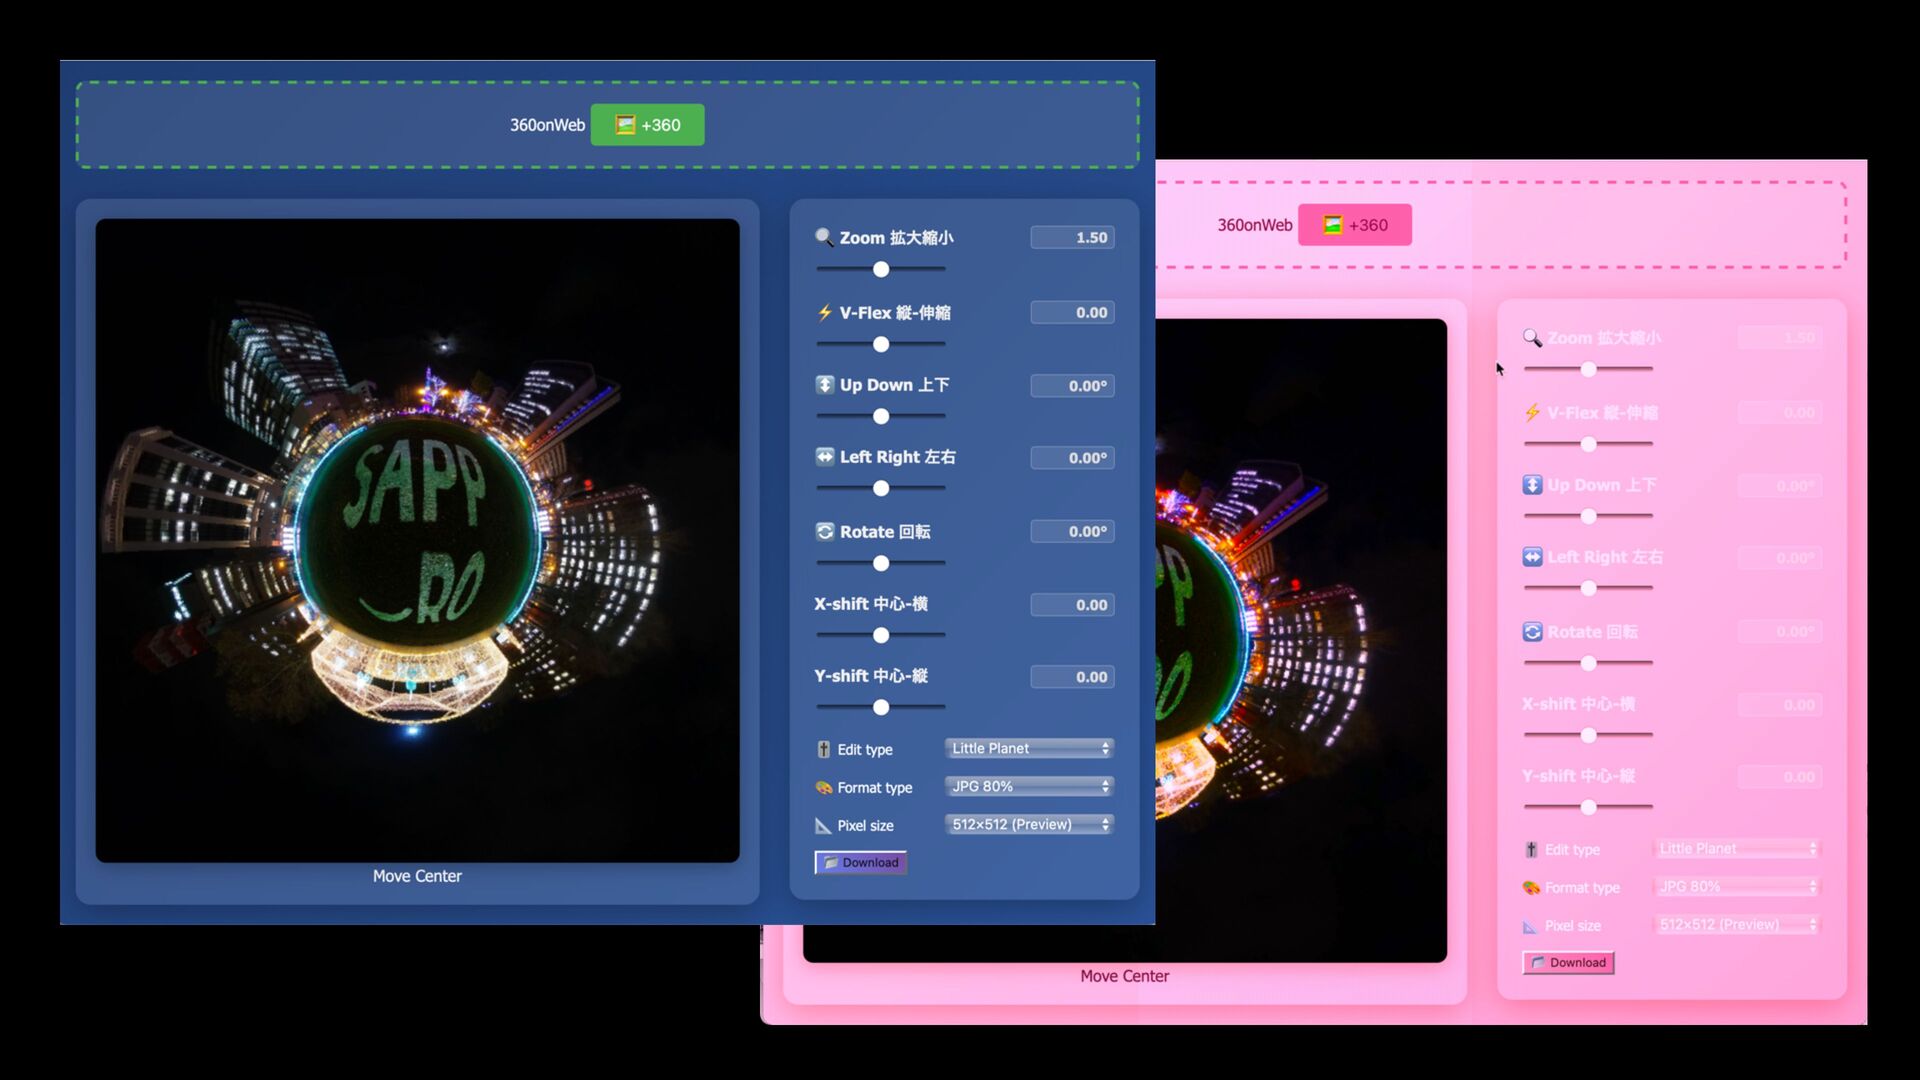1920x1080 pixels.
Task: Click the Pixel size ruler icon in blue window
Action: click(x=823, y=825)
